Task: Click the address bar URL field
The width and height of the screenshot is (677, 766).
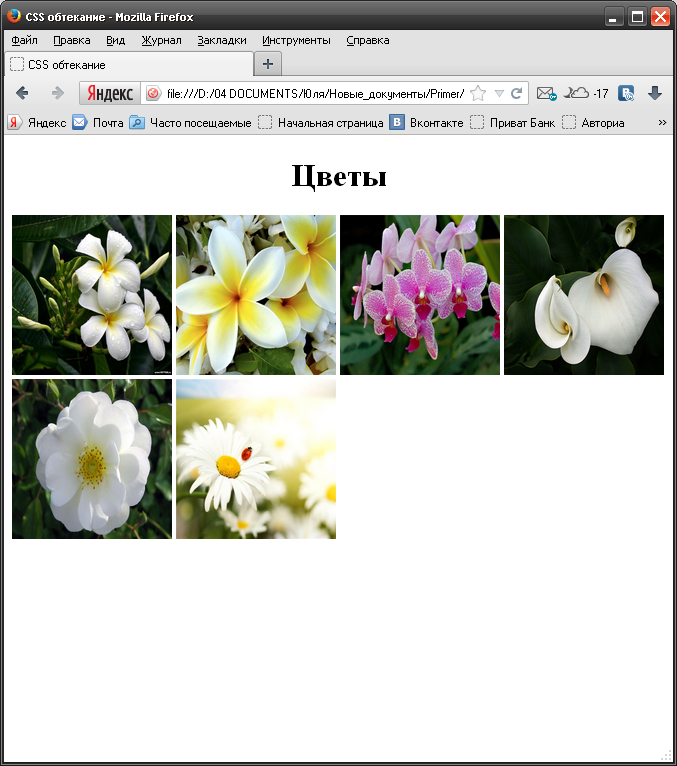Action: (314, 93)
